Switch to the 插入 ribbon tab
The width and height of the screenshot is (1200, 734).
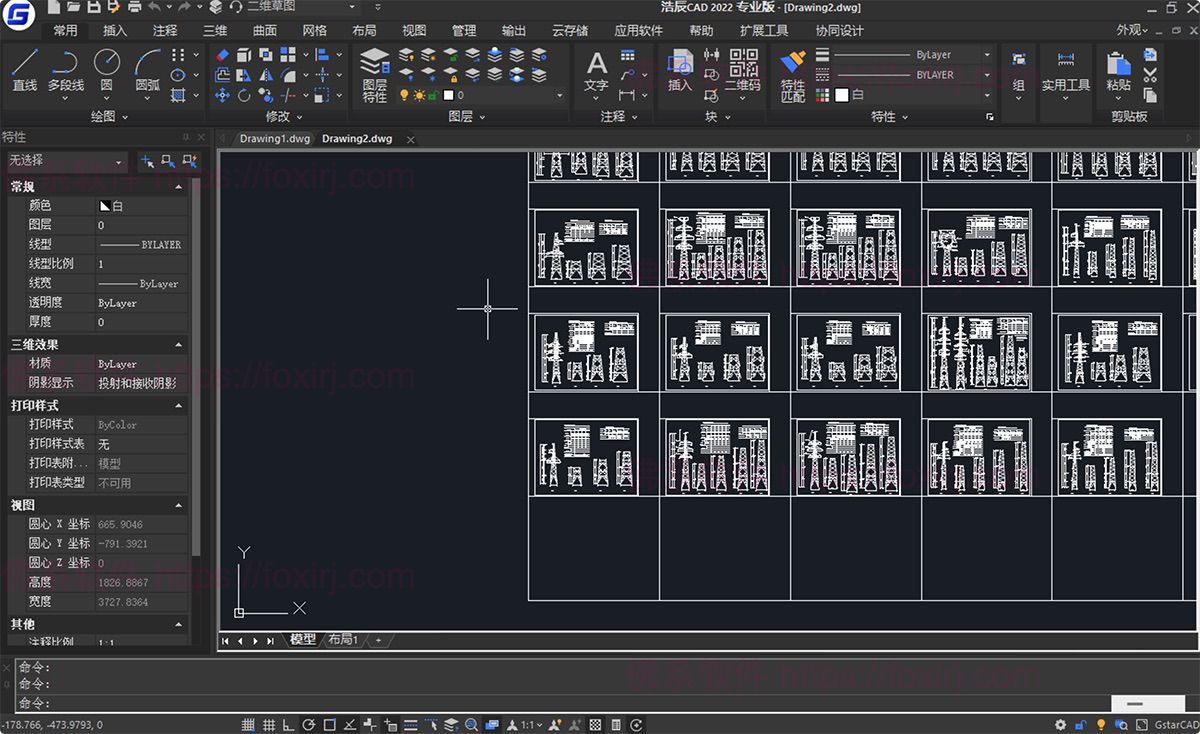coord(113,30)
